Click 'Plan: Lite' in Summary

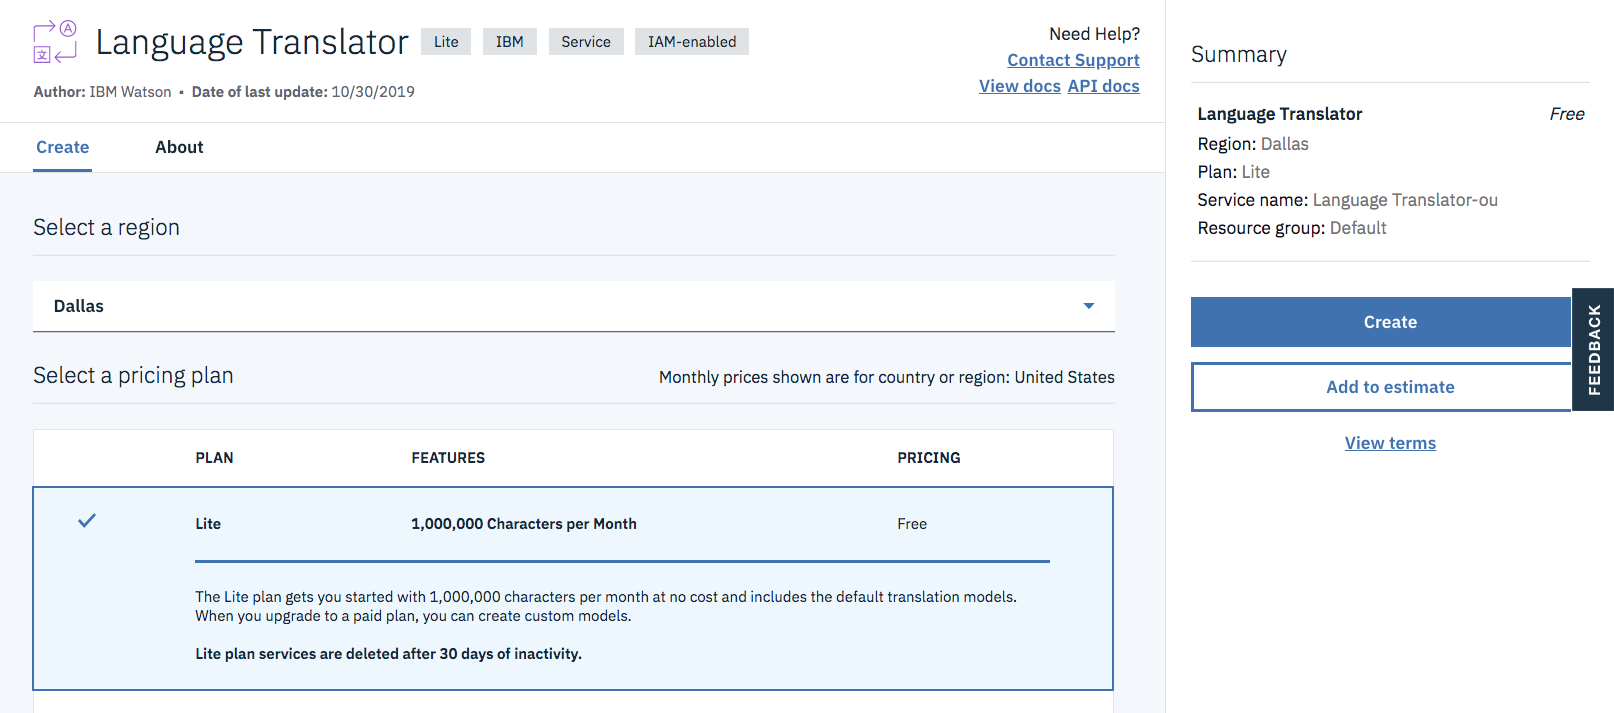[x=1234, y=172]
